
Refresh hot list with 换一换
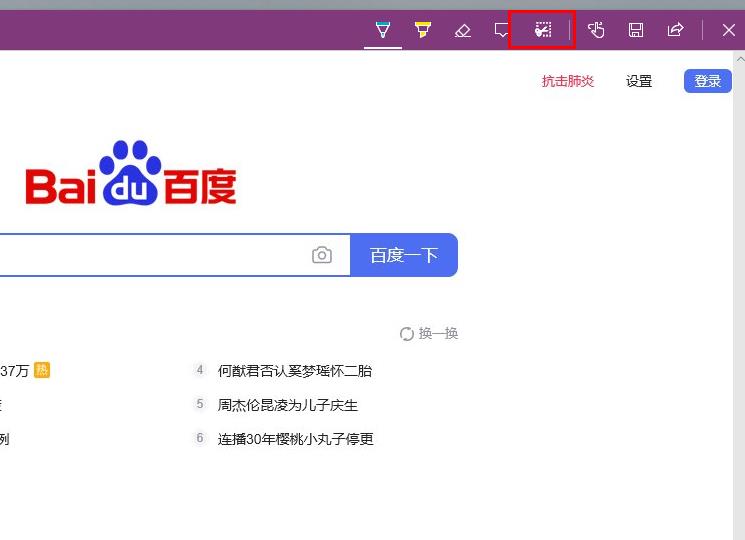pyautogui.click(x=429, y=333)
